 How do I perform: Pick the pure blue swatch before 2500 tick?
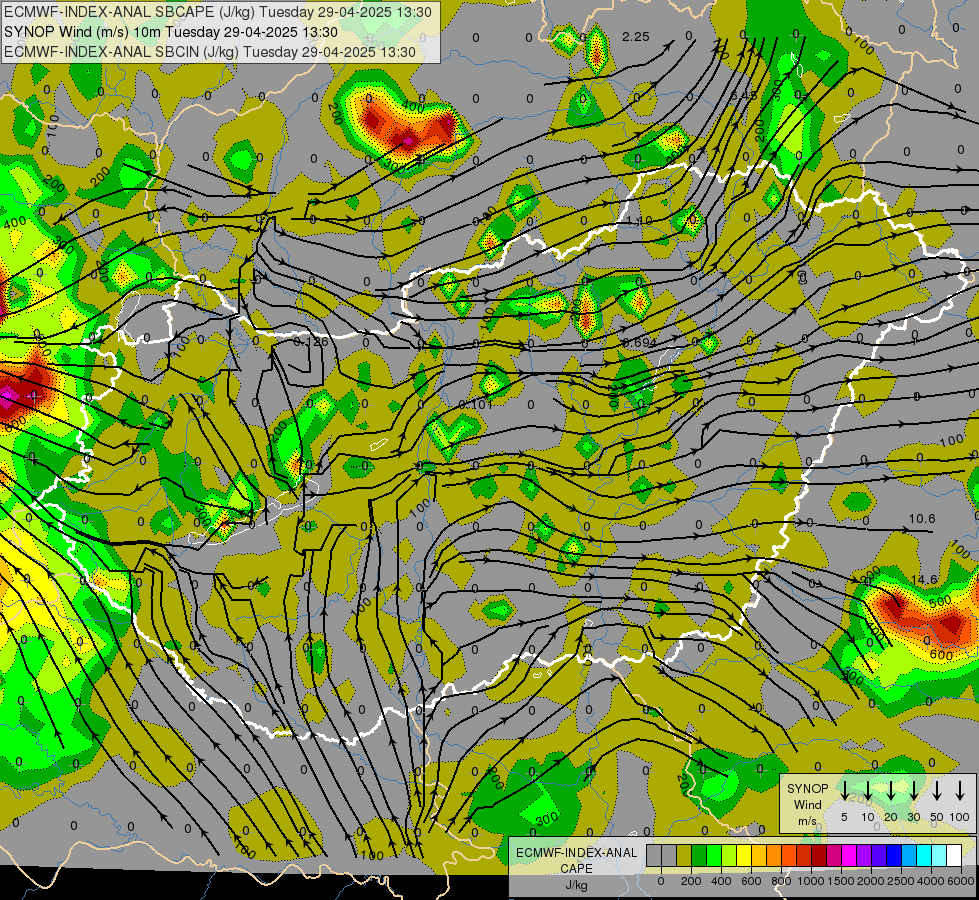pyautogui.click(x=894, y=855)
